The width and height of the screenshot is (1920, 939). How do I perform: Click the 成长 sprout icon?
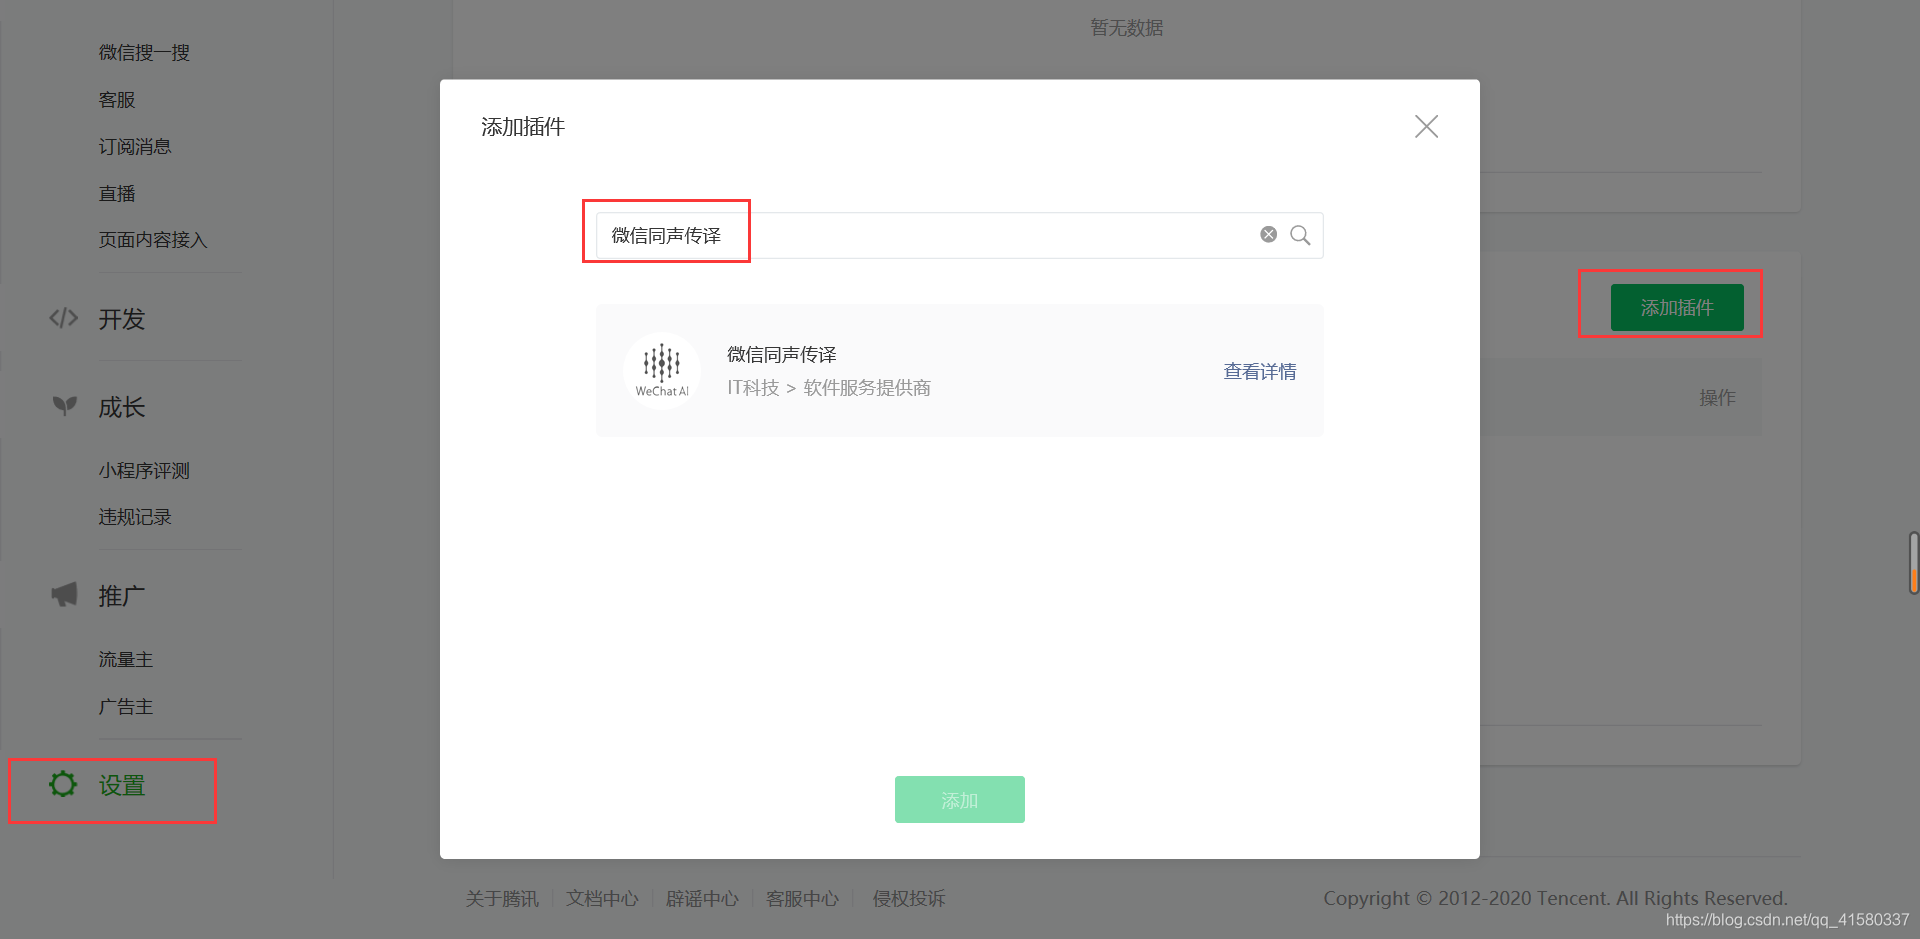pyautogui.click(x=65, y=405)
